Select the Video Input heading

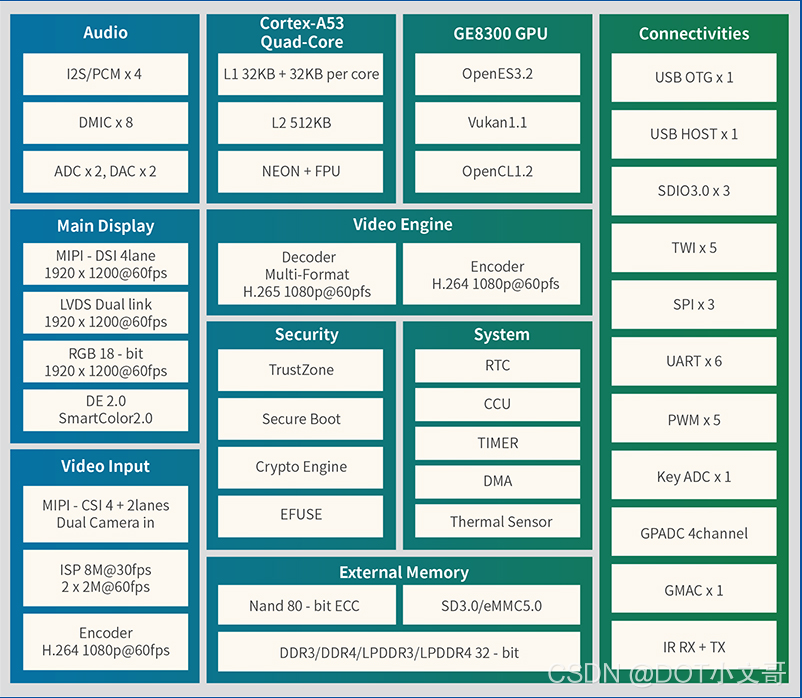(x=105, y=466)
